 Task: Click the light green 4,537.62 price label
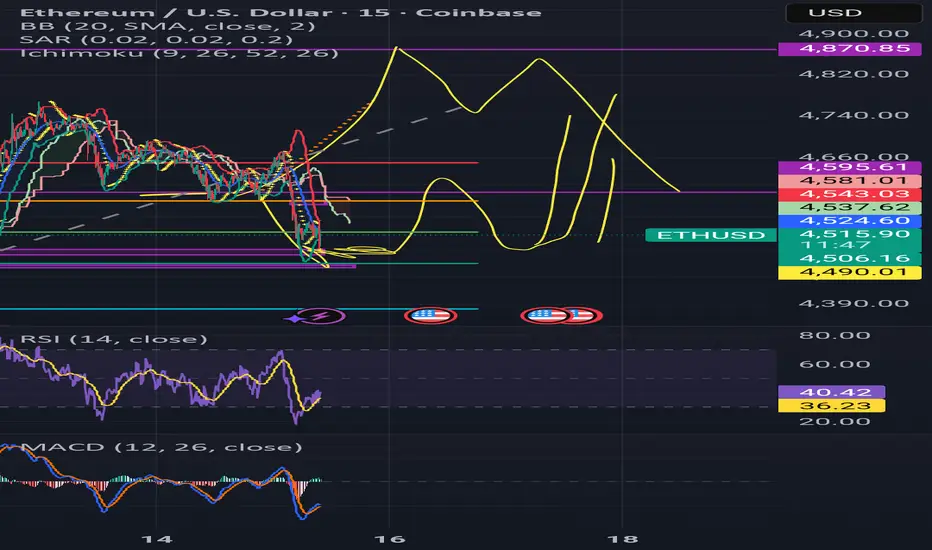850,208
